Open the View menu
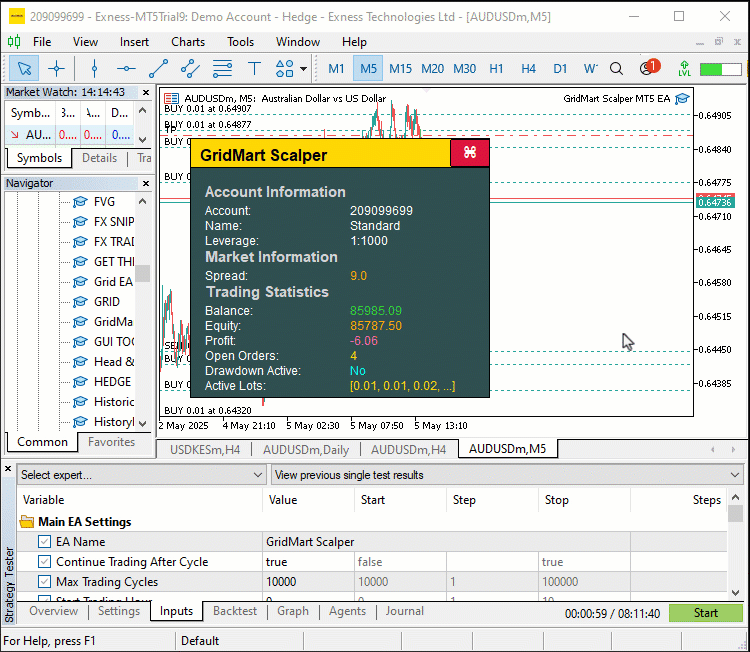This screenshot has height=652, width=750. [85, 42]
